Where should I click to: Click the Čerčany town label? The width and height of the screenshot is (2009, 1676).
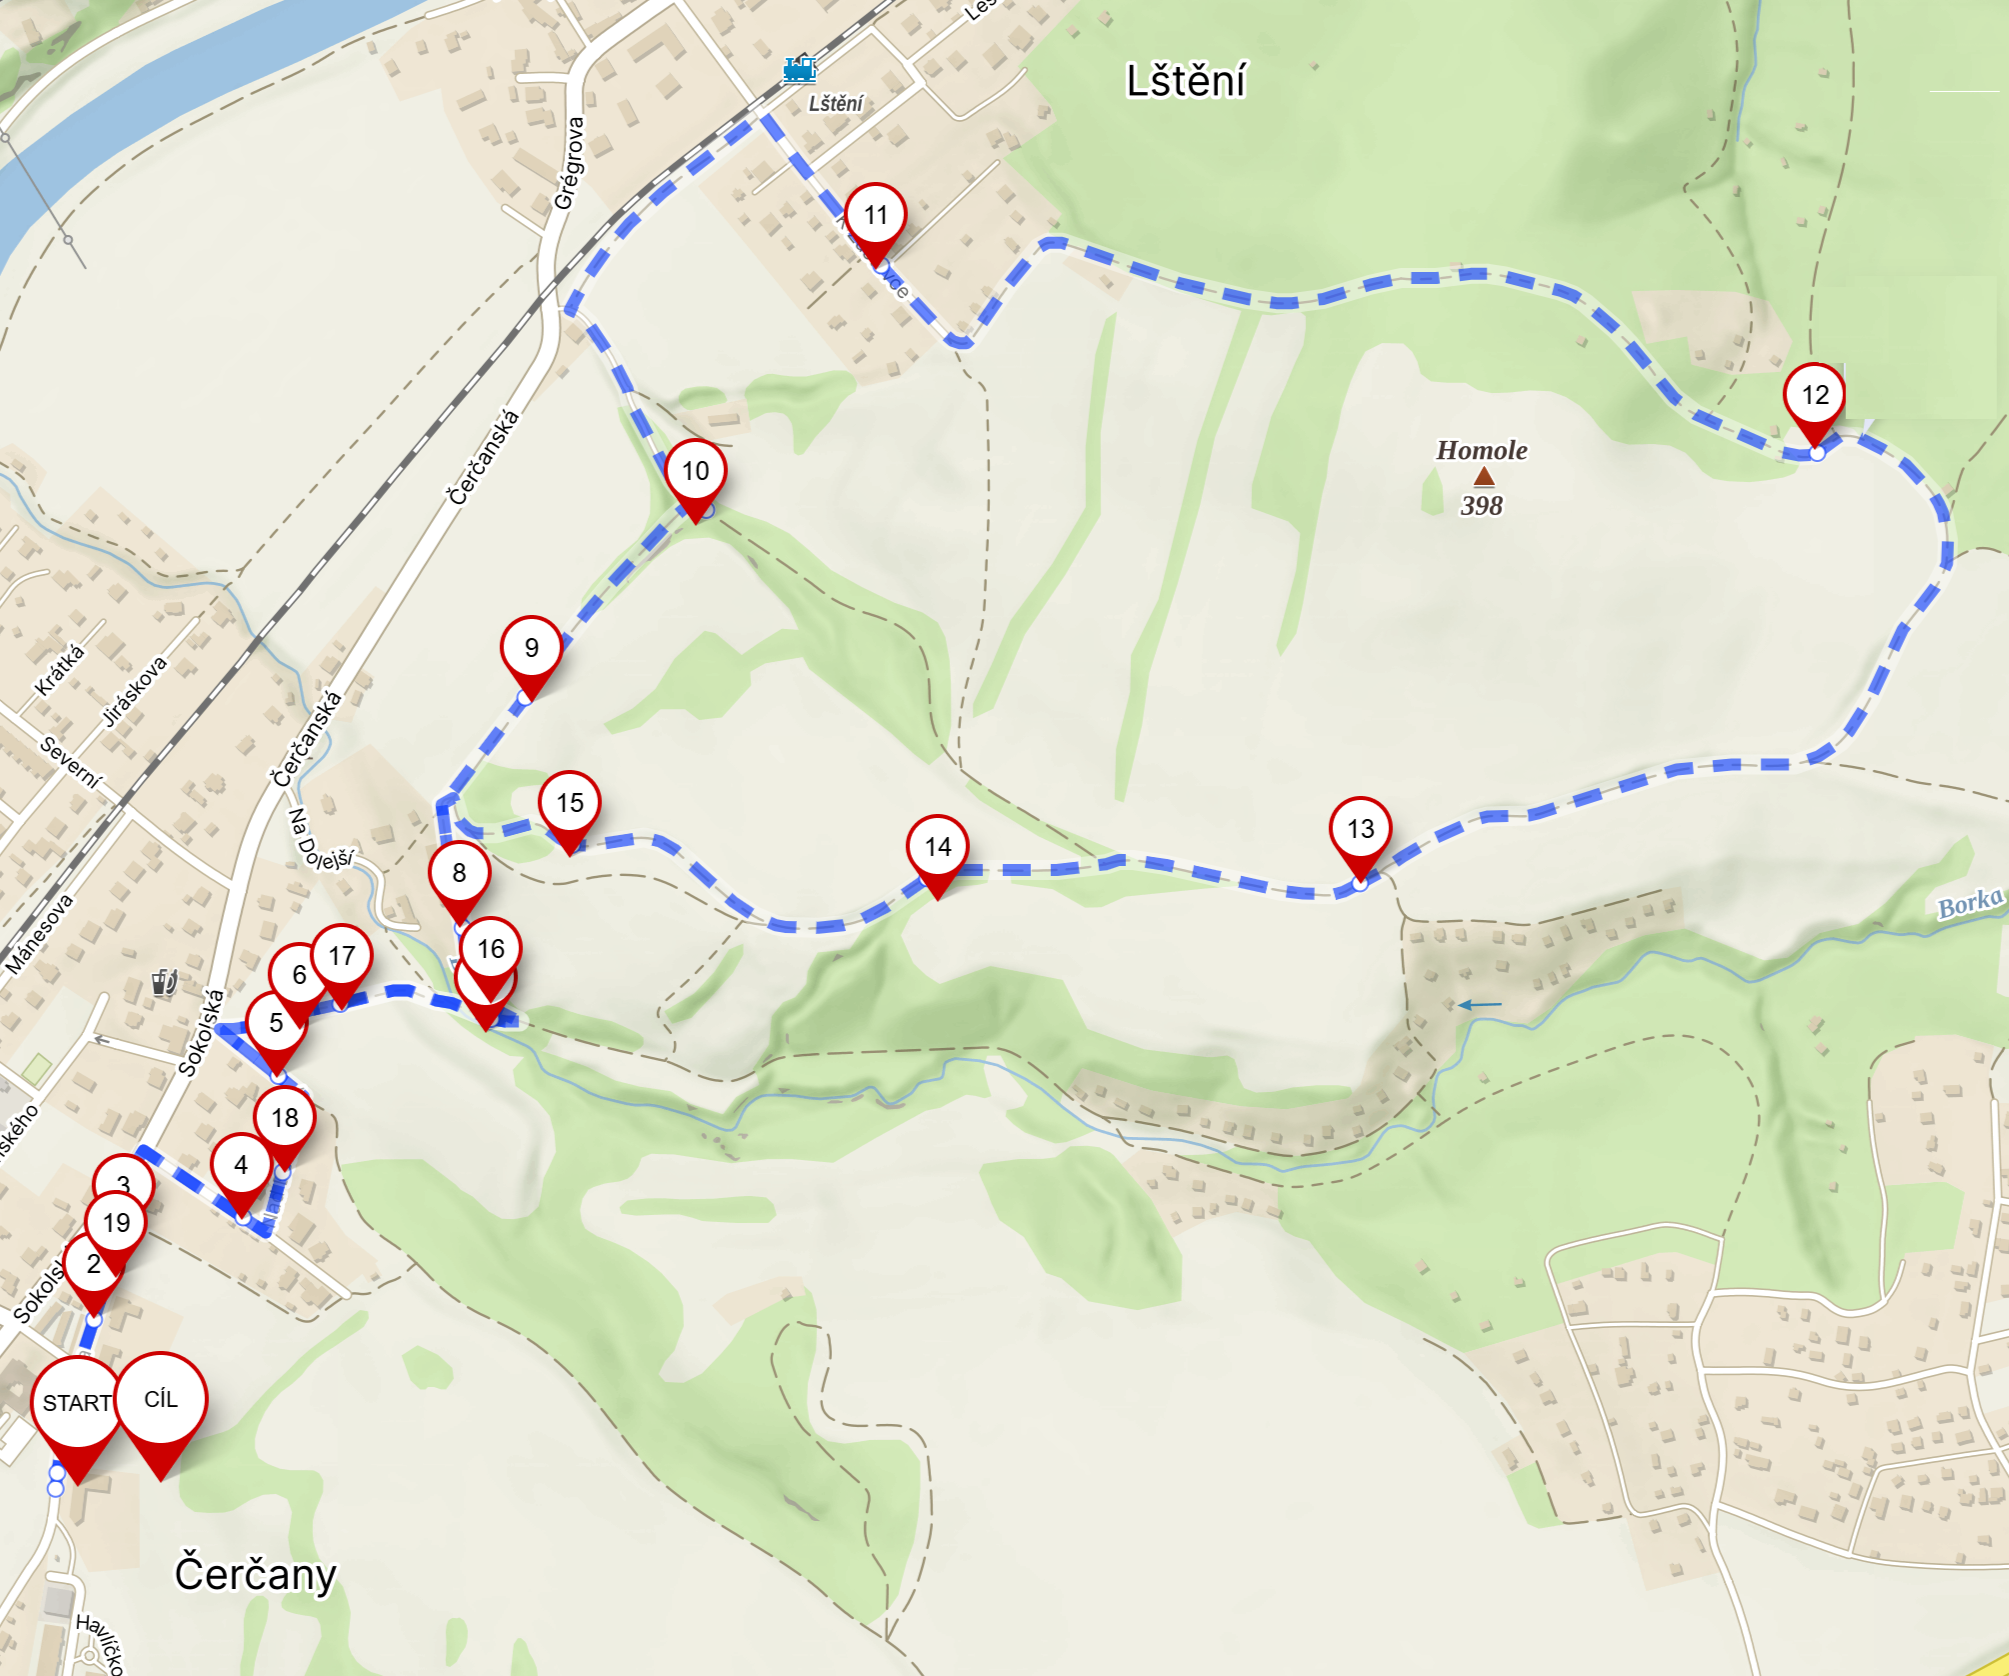click(x=255, y=1573)
